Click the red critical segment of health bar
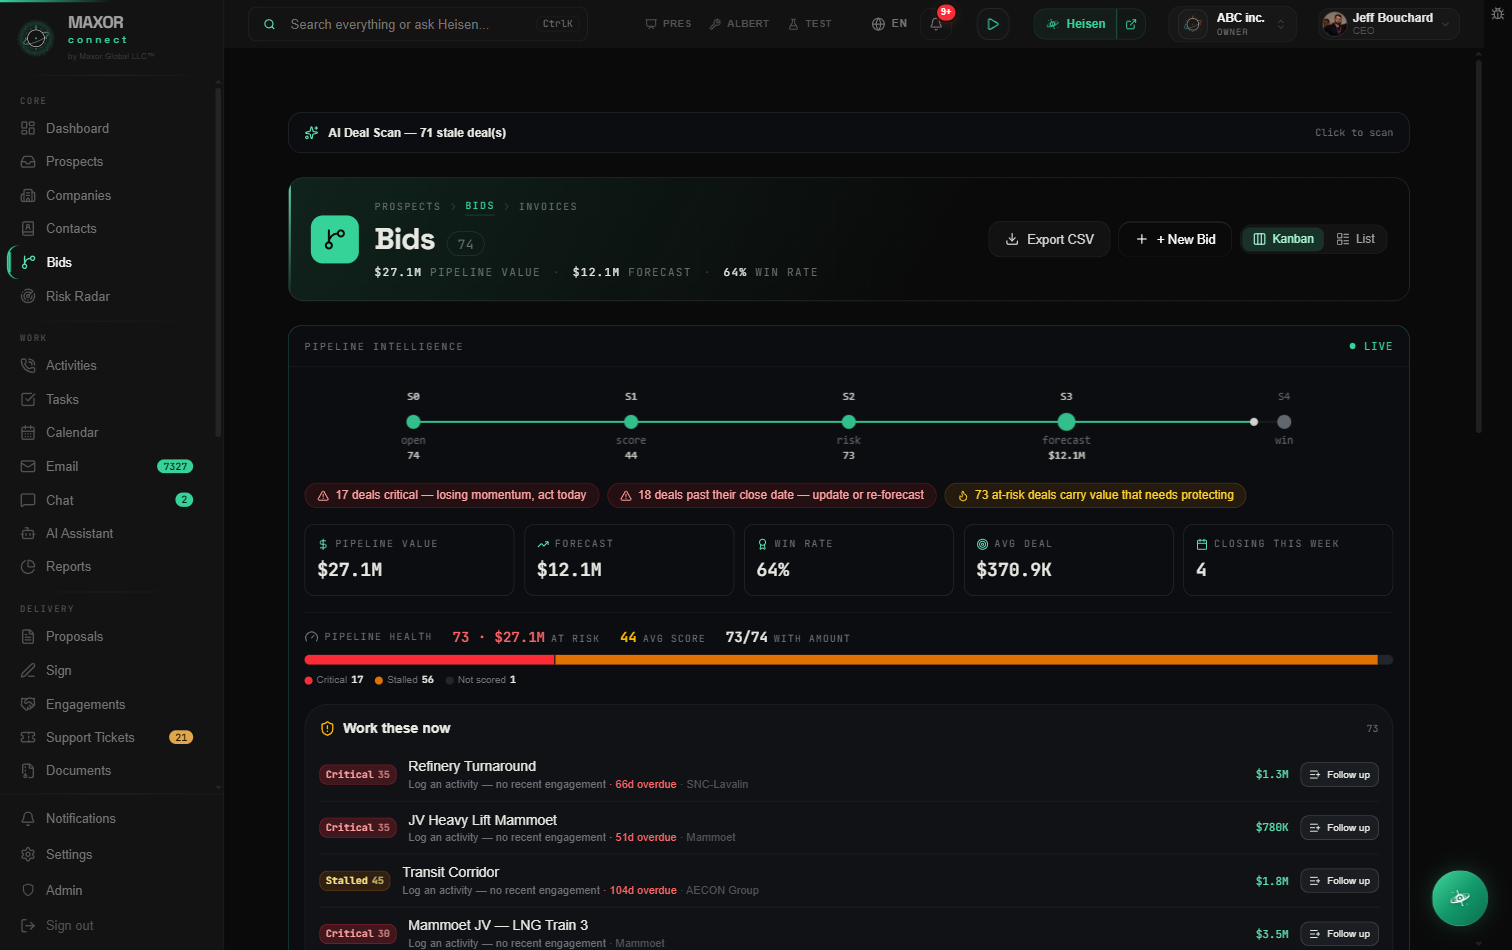The image size is (1512, 950). tap(430, 660)
